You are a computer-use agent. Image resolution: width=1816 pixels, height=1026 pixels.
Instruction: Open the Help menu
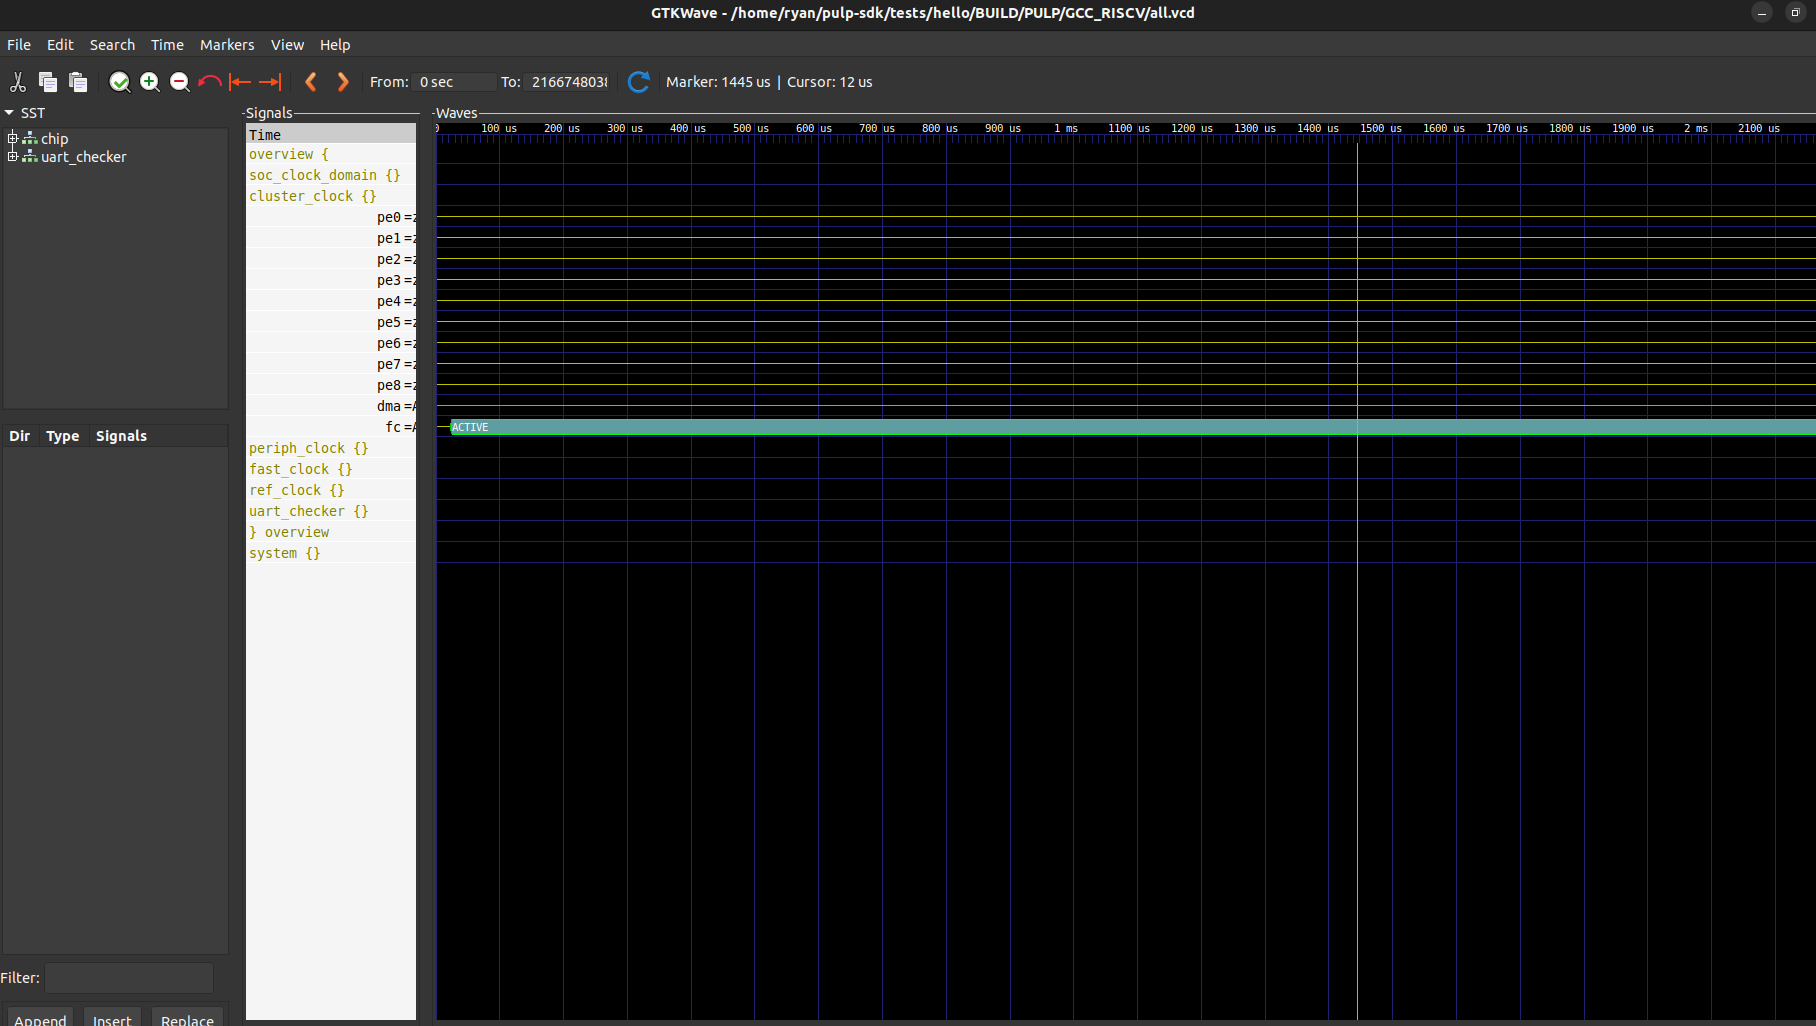pos(335,45)
